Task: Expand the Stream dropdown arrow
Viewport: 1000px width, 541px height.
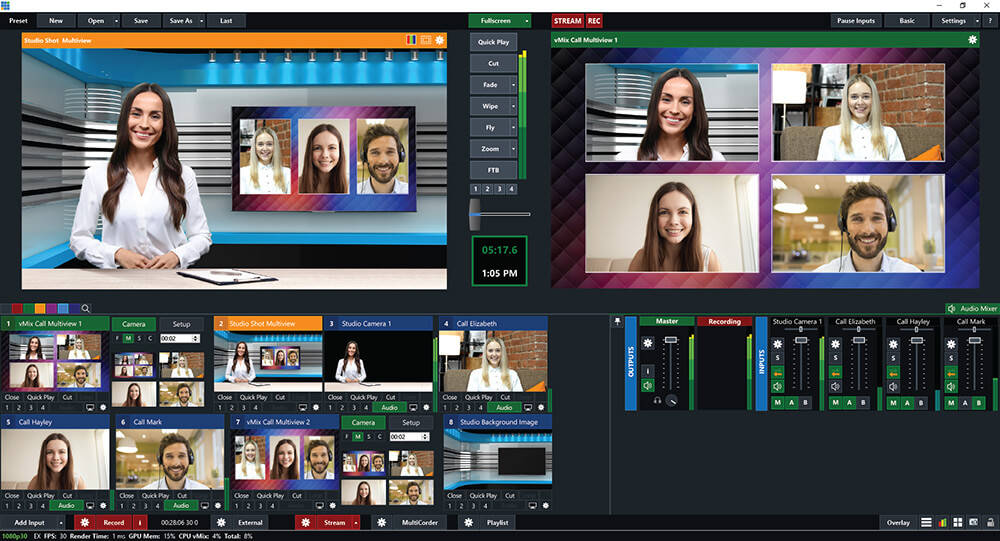Action: coord(355,522)
